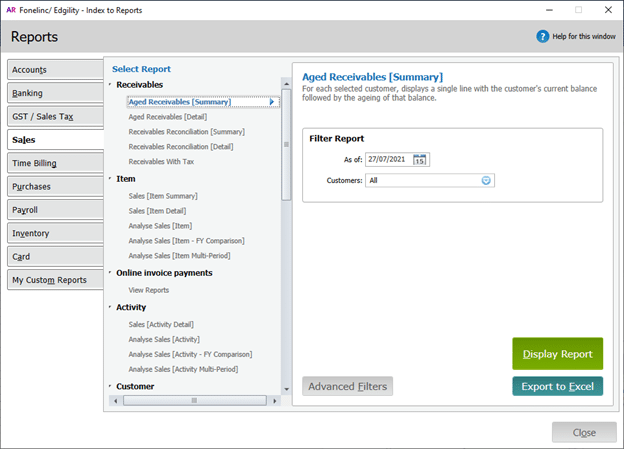The height and width of the screenshot is (449, 624).
Task: Open the Customers dropdown list
Action: click(487, 181)
